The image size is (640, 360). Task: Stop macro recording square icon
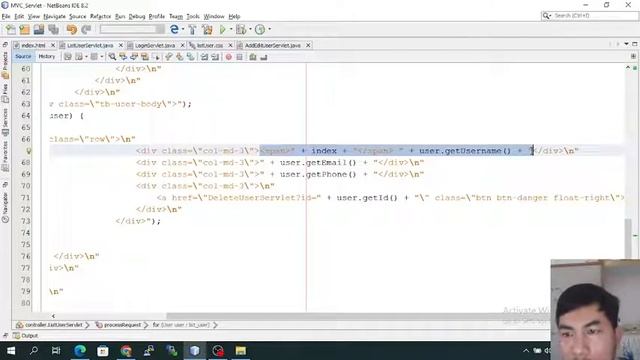coord(240,57)
